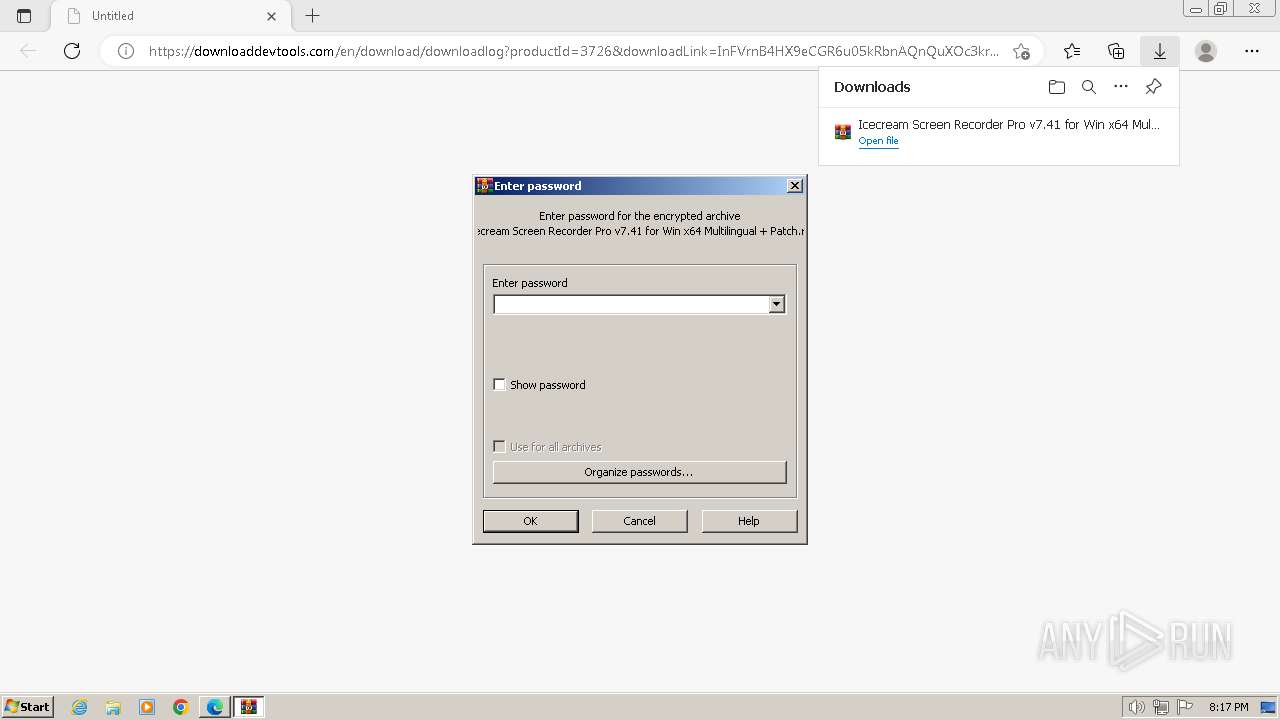The width and height of the screenshot is (1280, 720).
Task: Toggle Use for all archives checkbox
Action: coord(500,447)
